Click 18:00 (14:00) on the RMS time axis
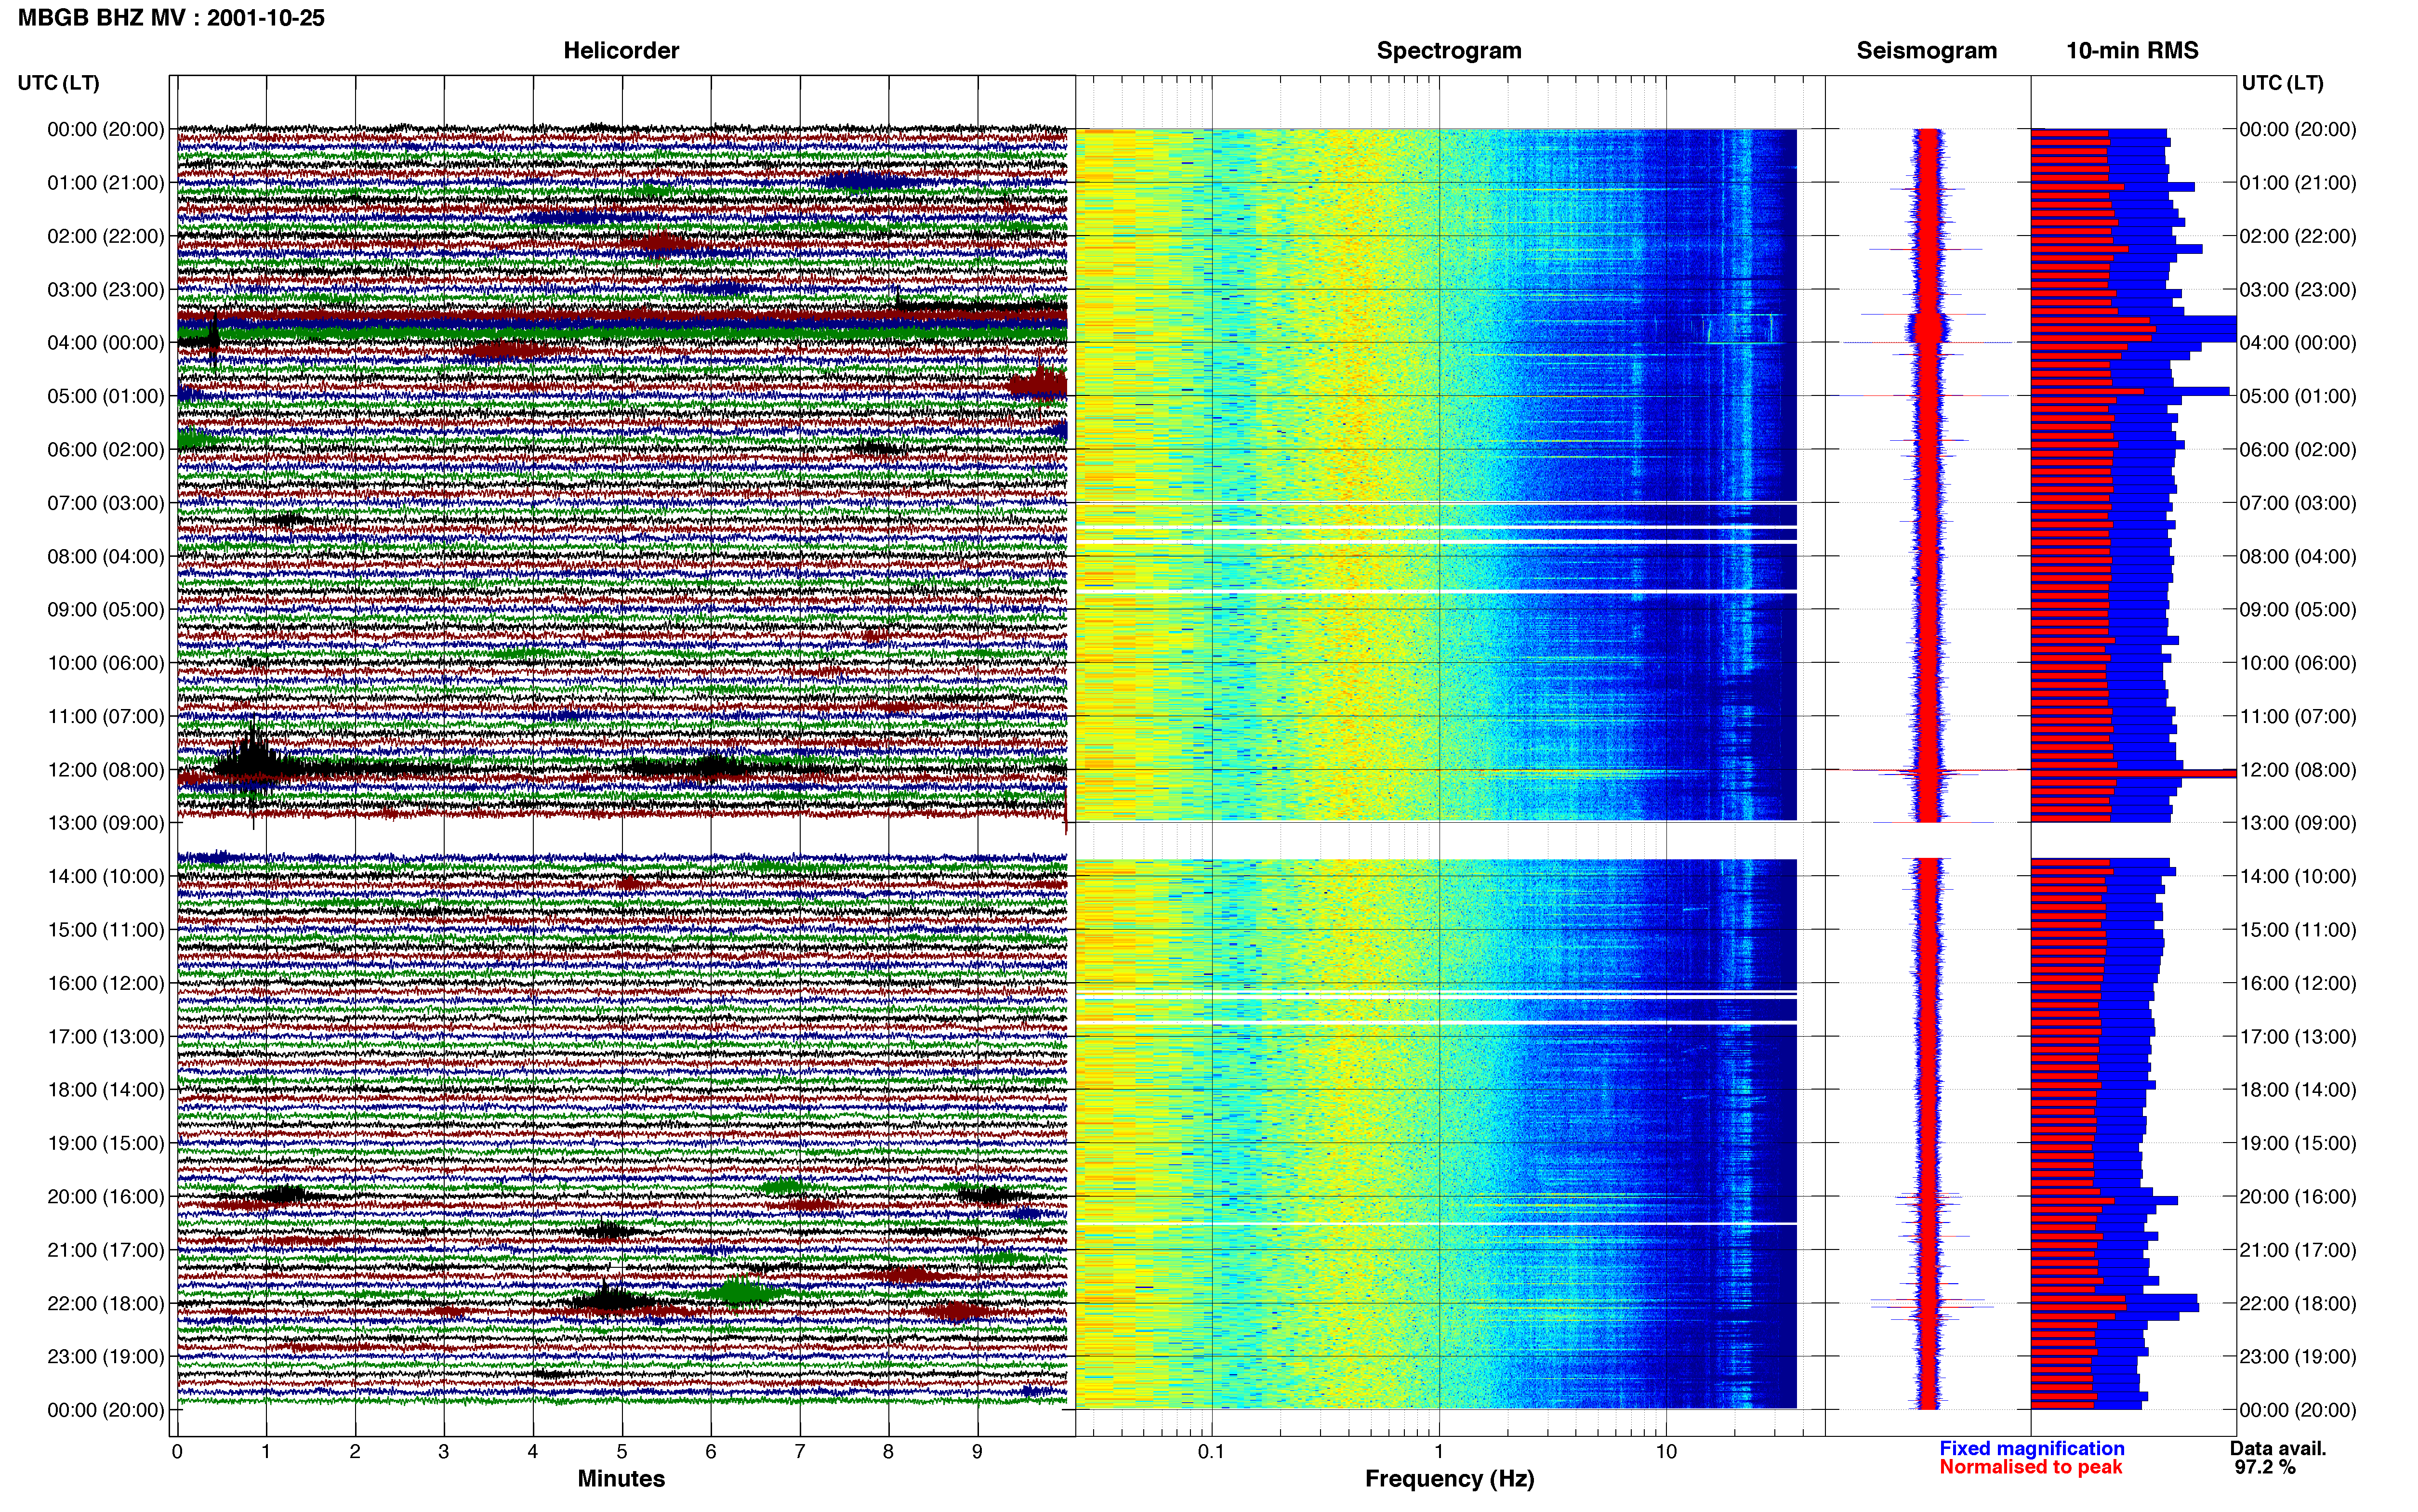The width and height of the screenshot is (2418, 1512). tap(2298, 1090)
